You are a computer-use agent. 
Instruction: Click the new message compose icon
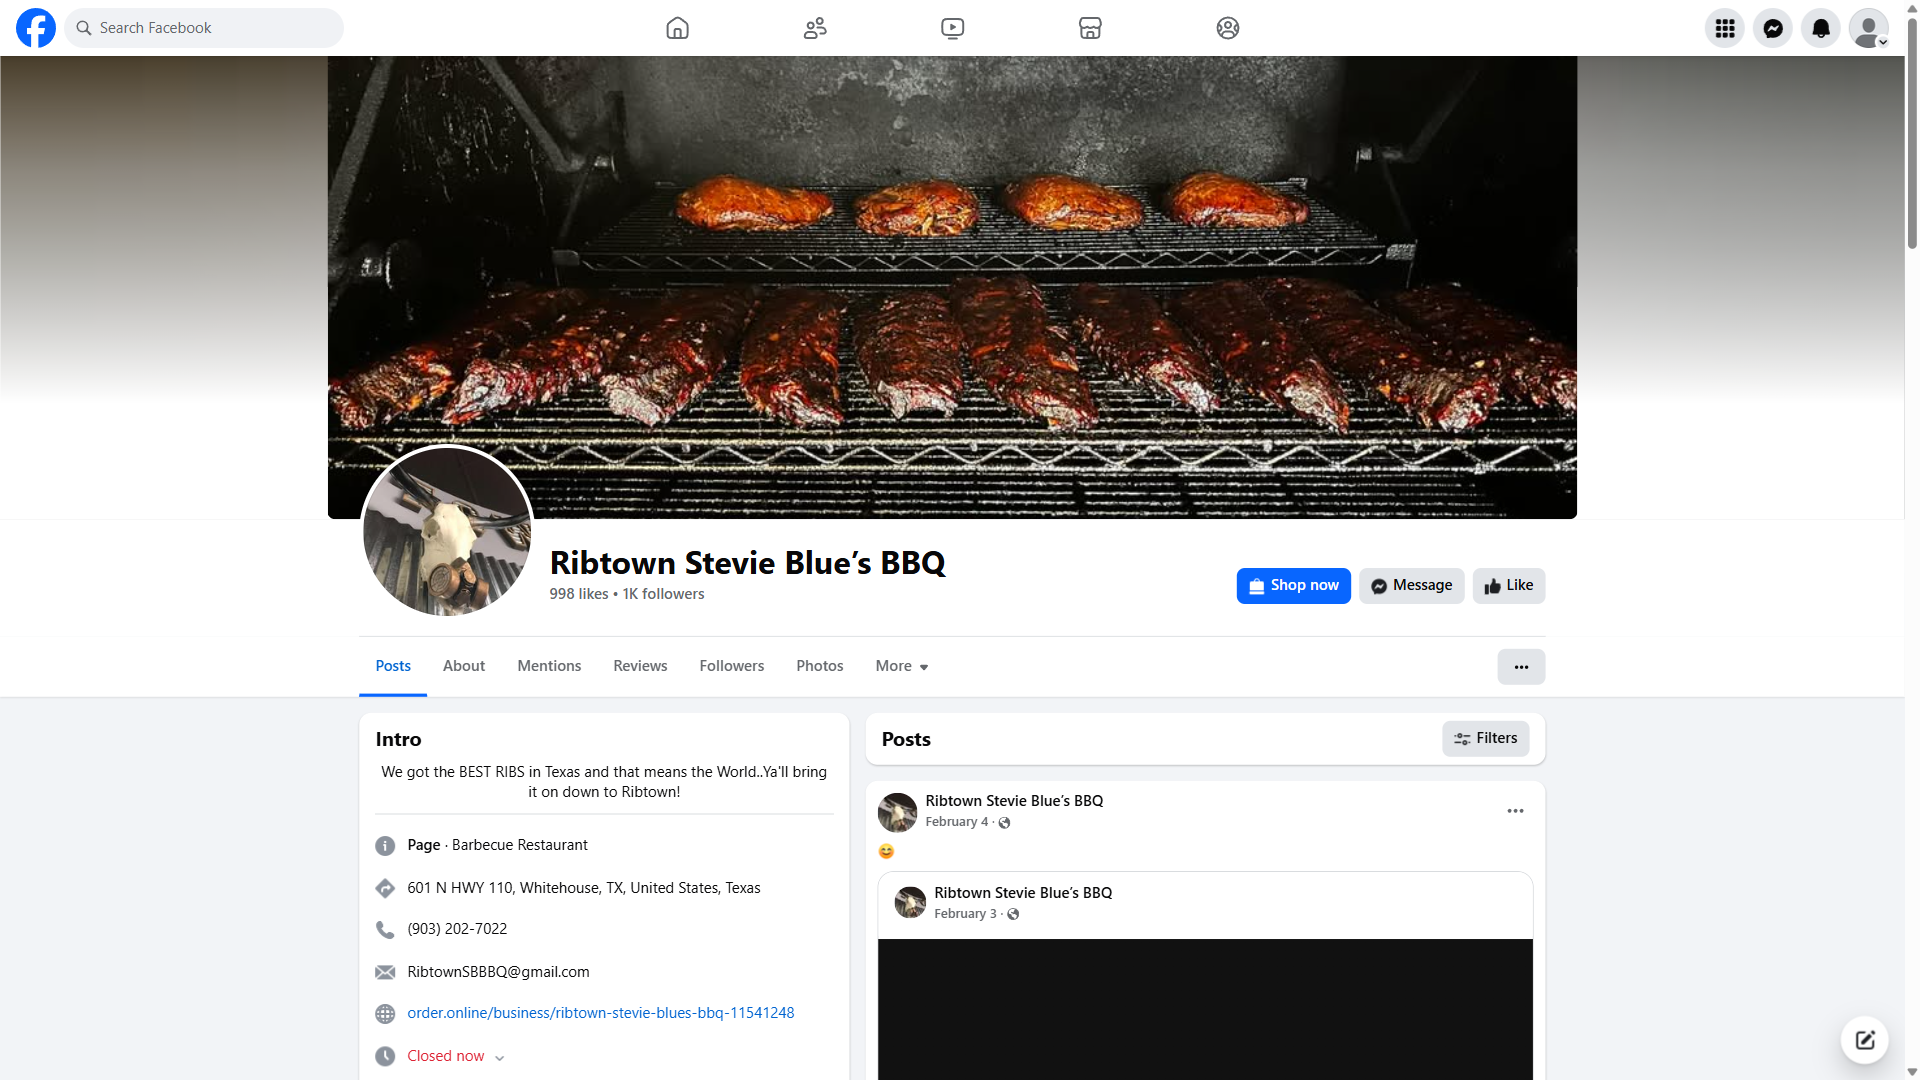click(x=1864, y=1040)
